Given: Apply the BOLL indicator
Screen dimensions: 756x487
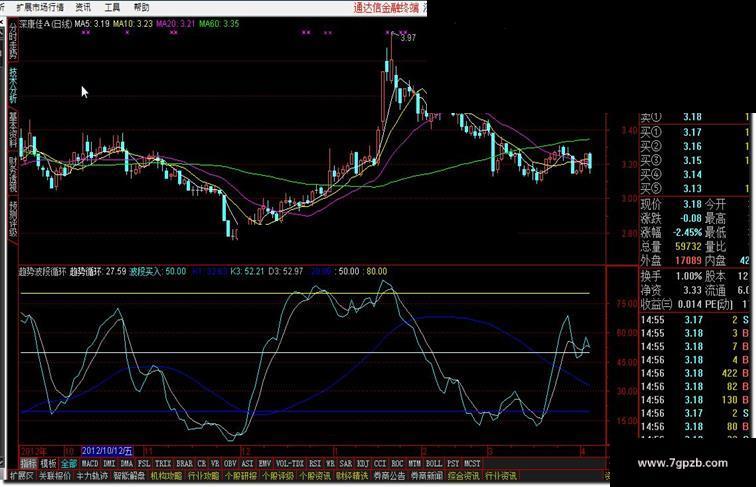Looking at the screenshot, I should coord(434,463).
